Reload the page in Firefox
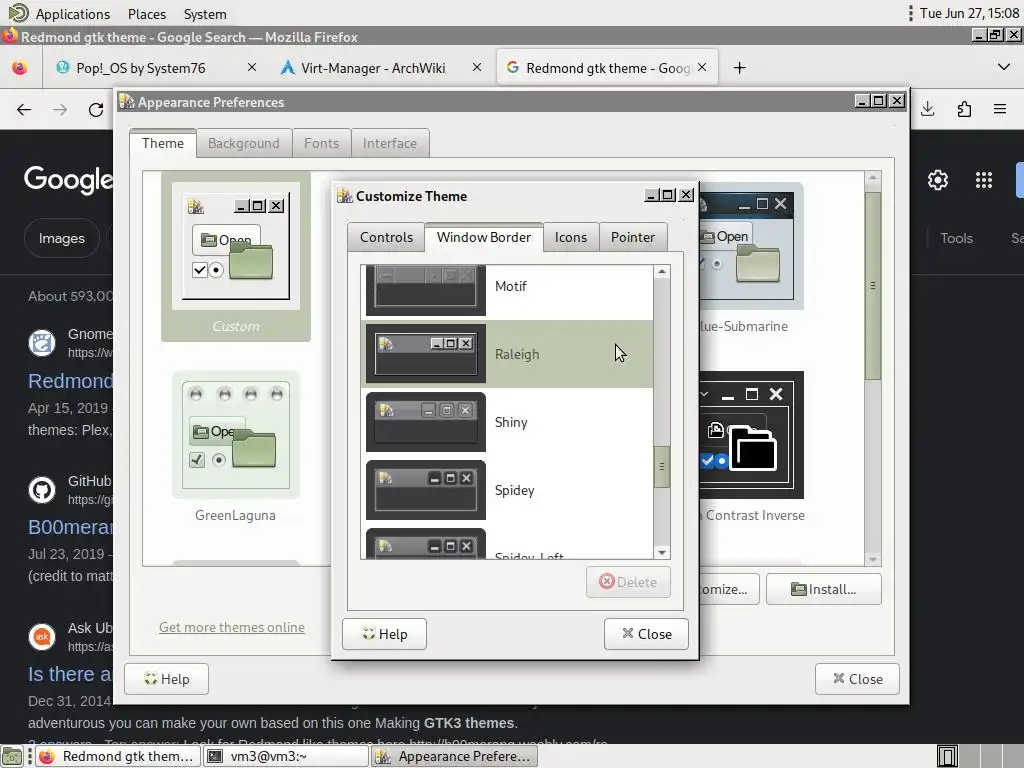The width and height of the screenshot is (1024, 768). pyautogui.click(x=96, y=110)
